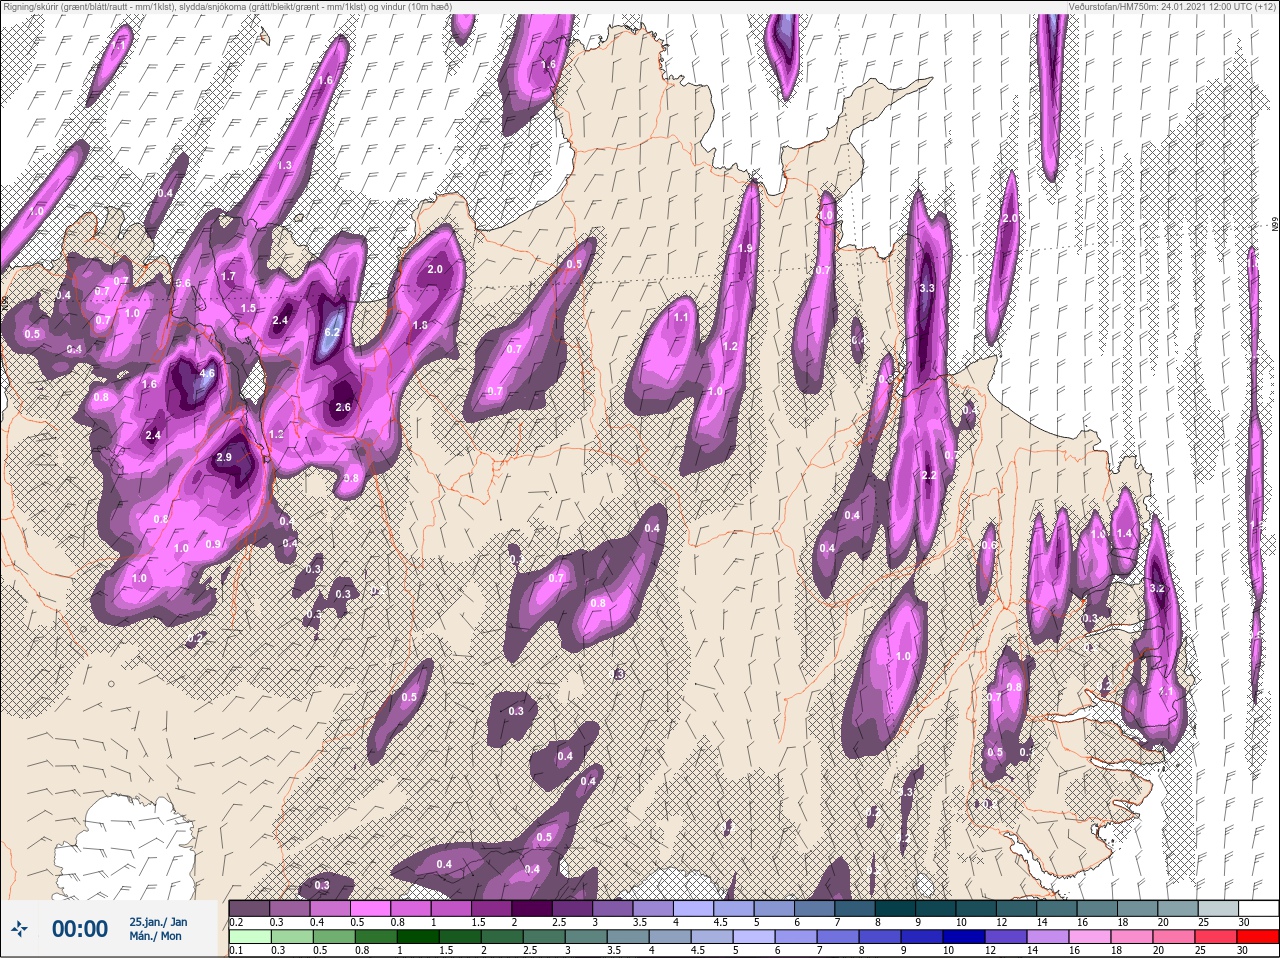Click the 3.3 precipitation value on the map
This screenshot has height=958, width=1280.
click(926, 289)
